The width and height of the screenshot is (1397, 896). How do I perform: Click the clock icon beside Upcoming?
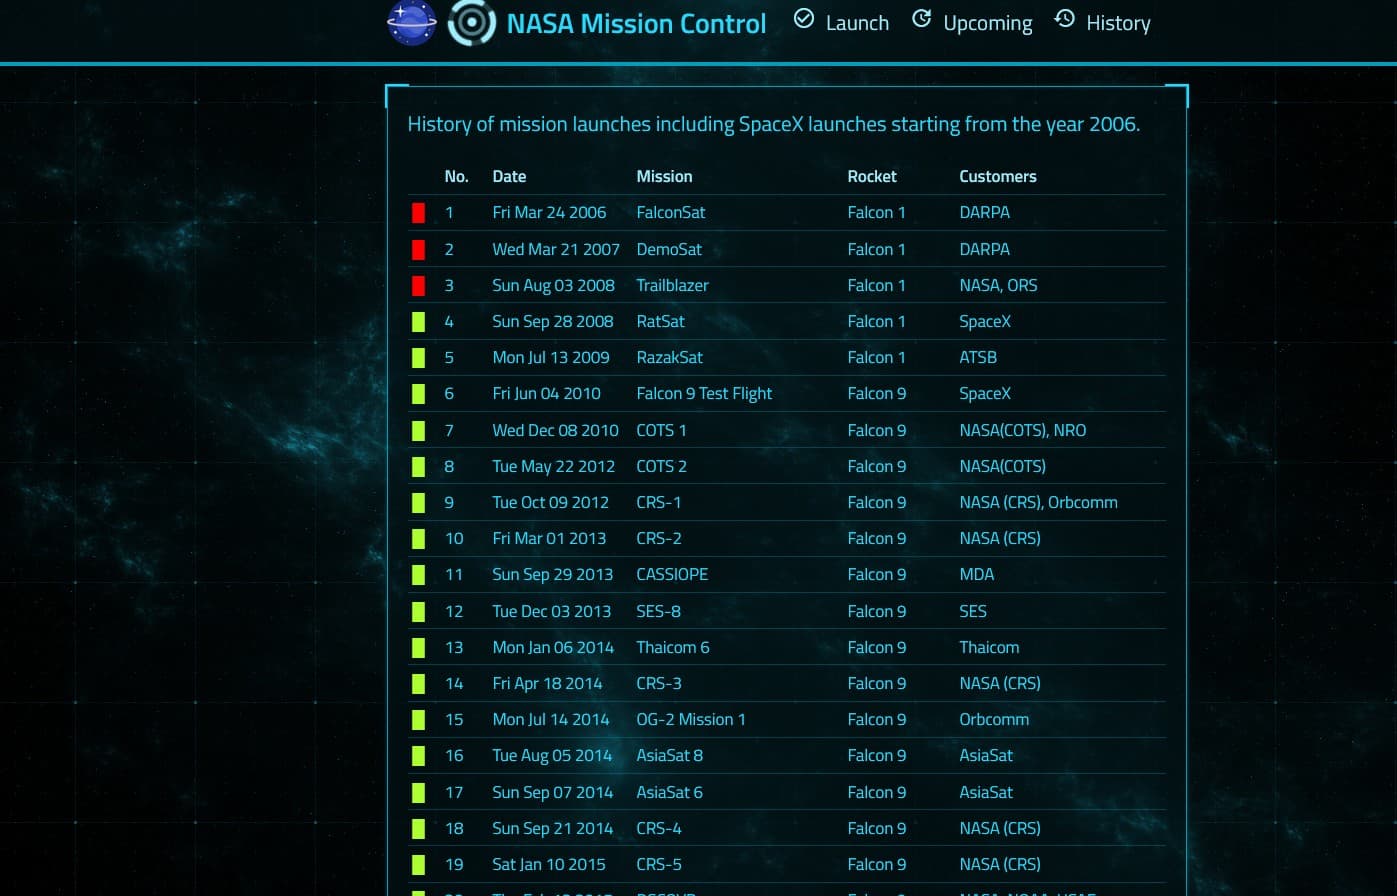[x=922, y=18]
